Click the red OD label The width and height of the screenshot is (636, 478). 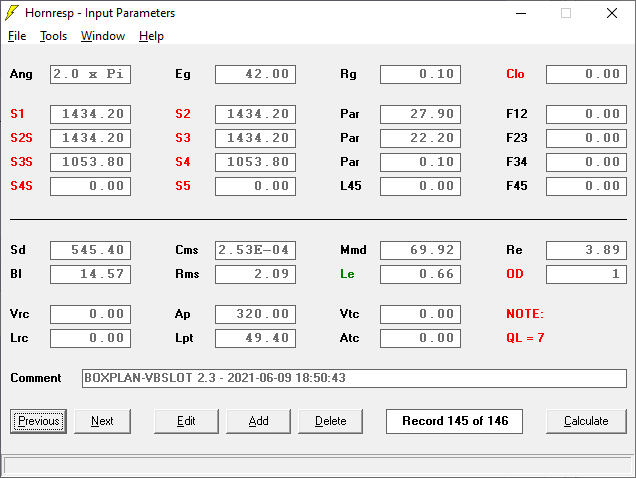tap(515, 274)
